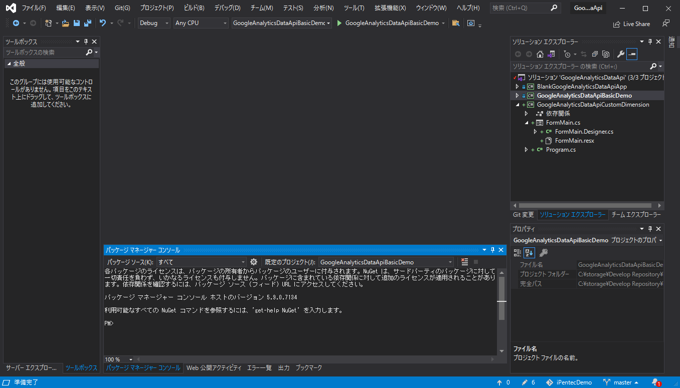The height and width of the screenshot is (388, 680).
Task: Open the デバッグ(D) menu
Action: pos(227,8)
